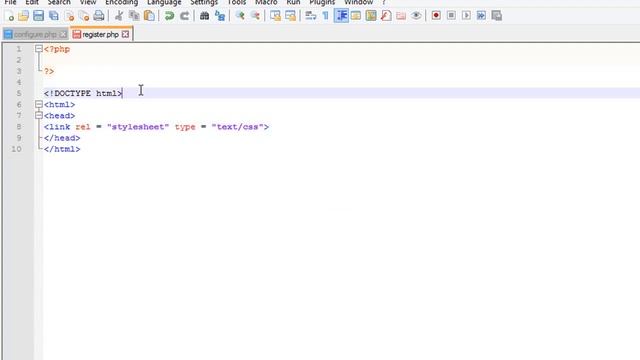Screen dimensions: 640x360
Task: Open the Language menu
Action: (x=164, y=2)
